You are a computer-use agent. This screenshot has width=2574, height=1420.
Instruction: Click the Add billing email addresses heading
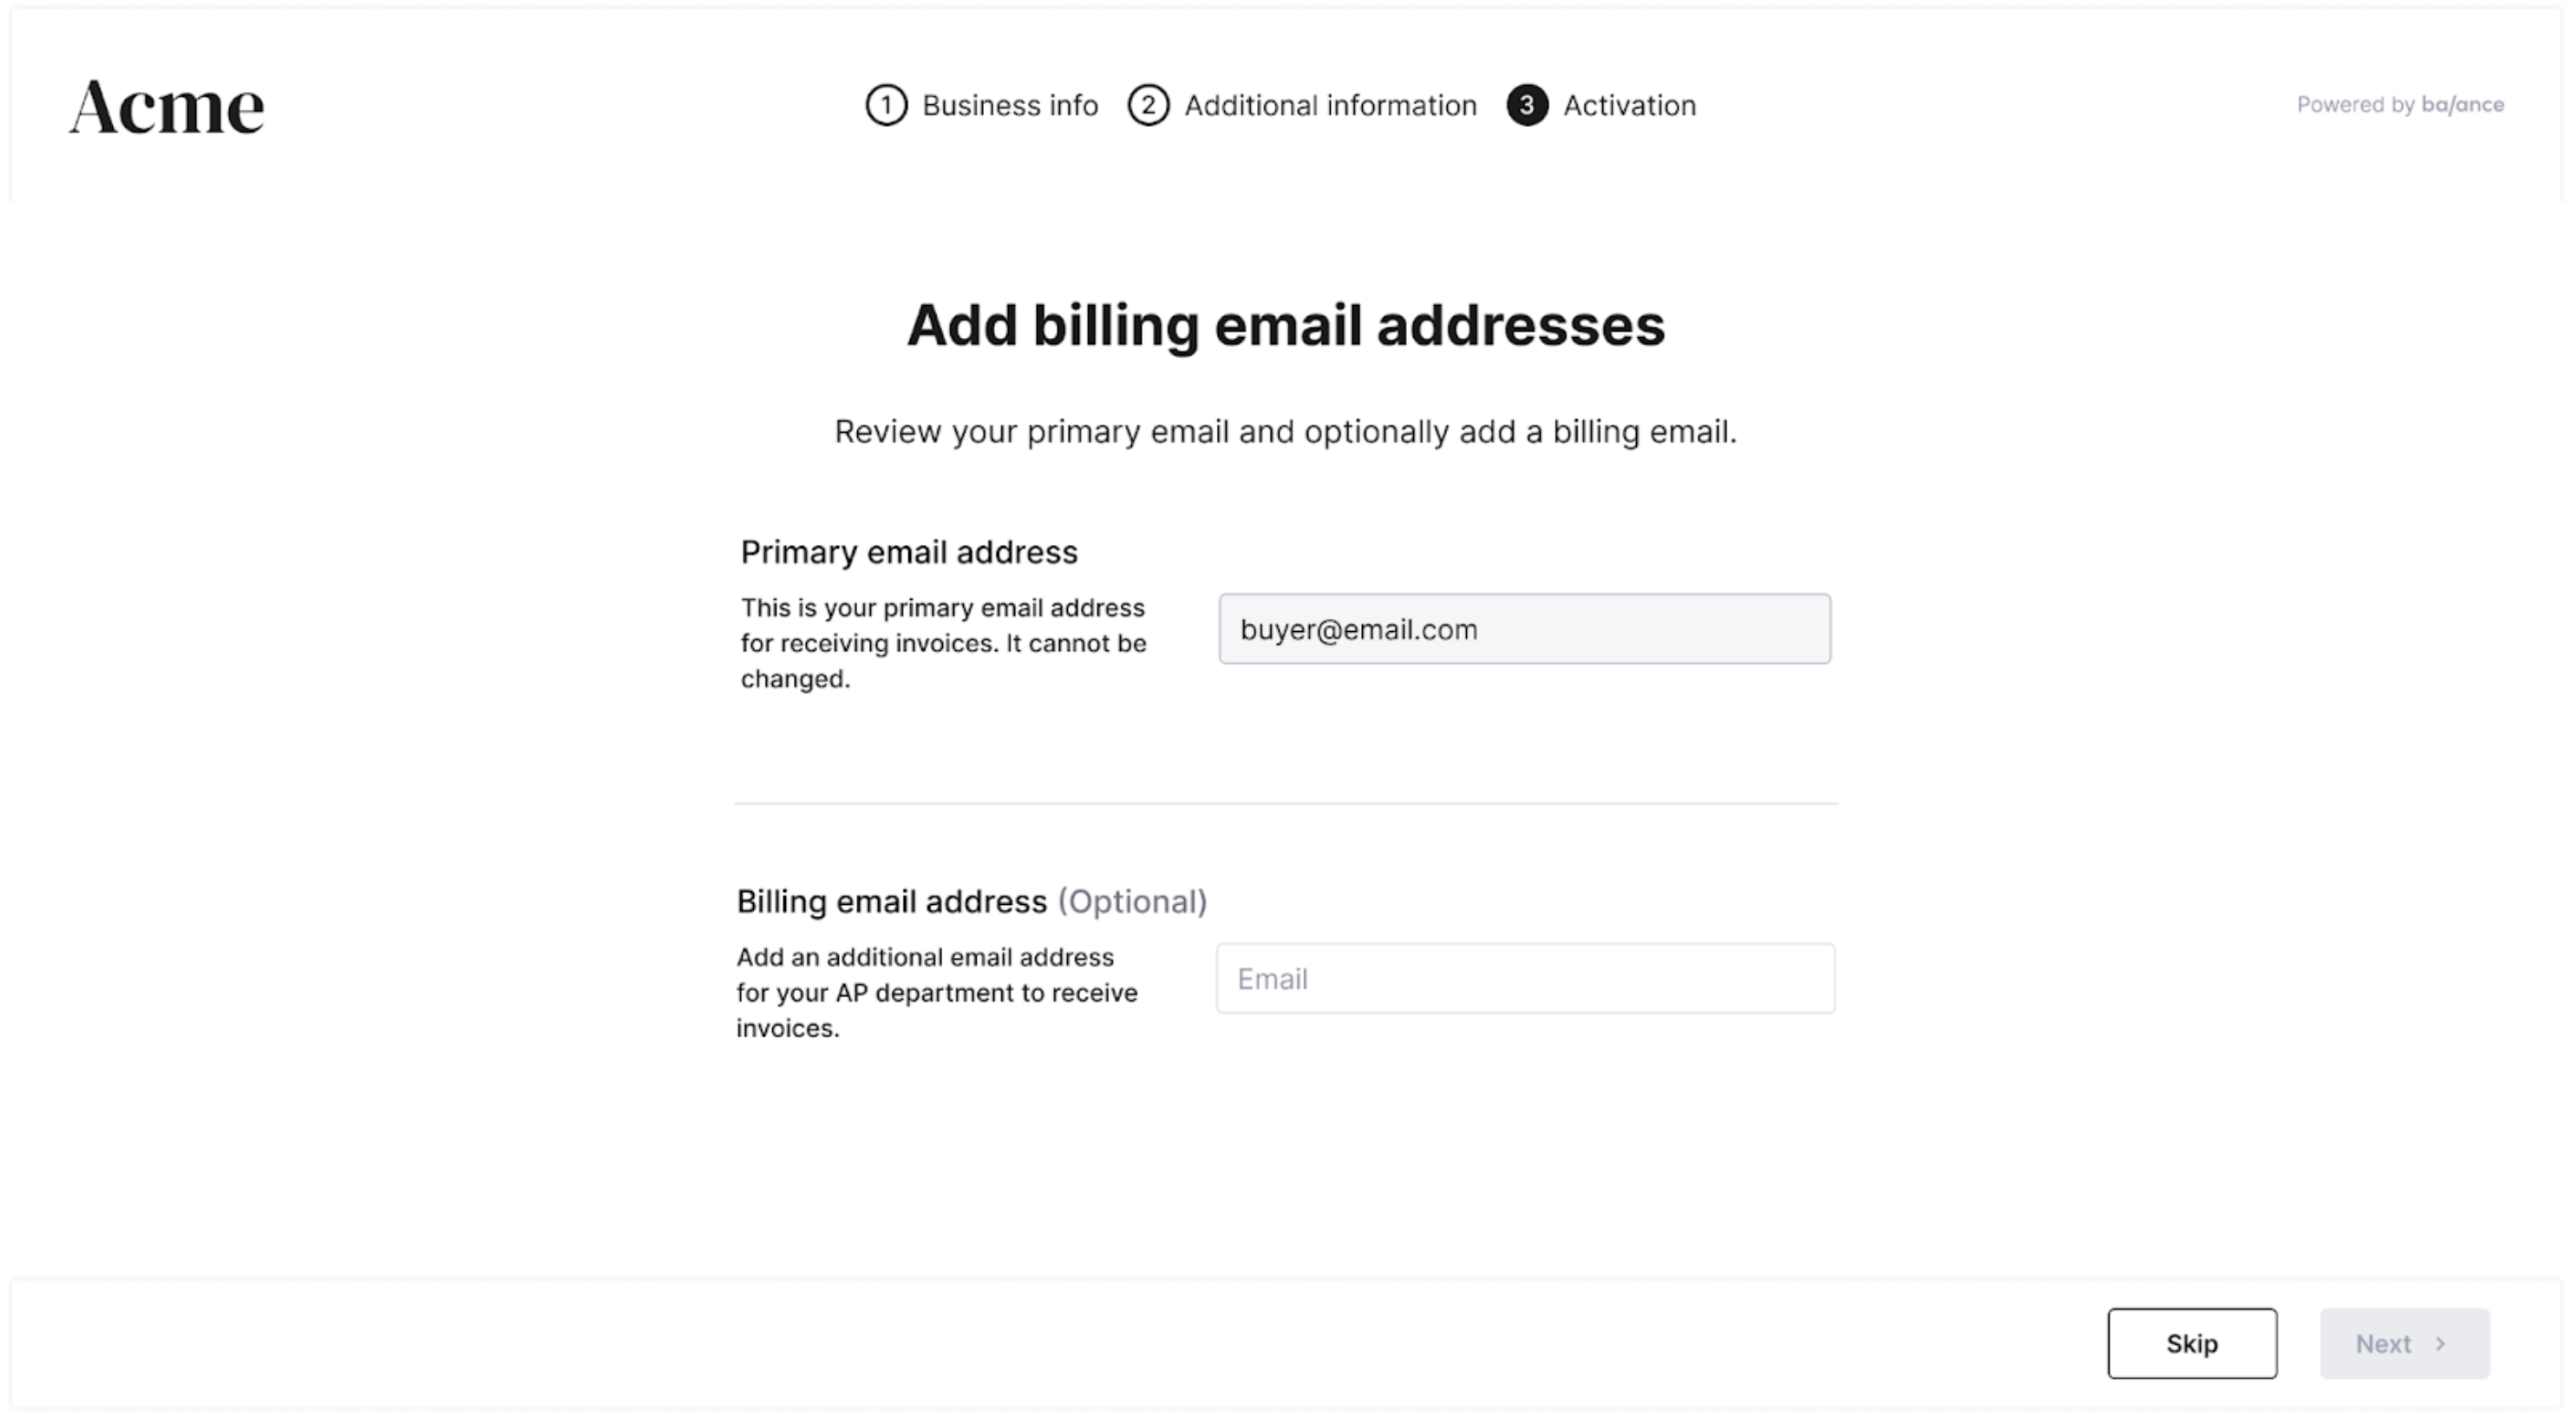click(x=1286, y=326)
